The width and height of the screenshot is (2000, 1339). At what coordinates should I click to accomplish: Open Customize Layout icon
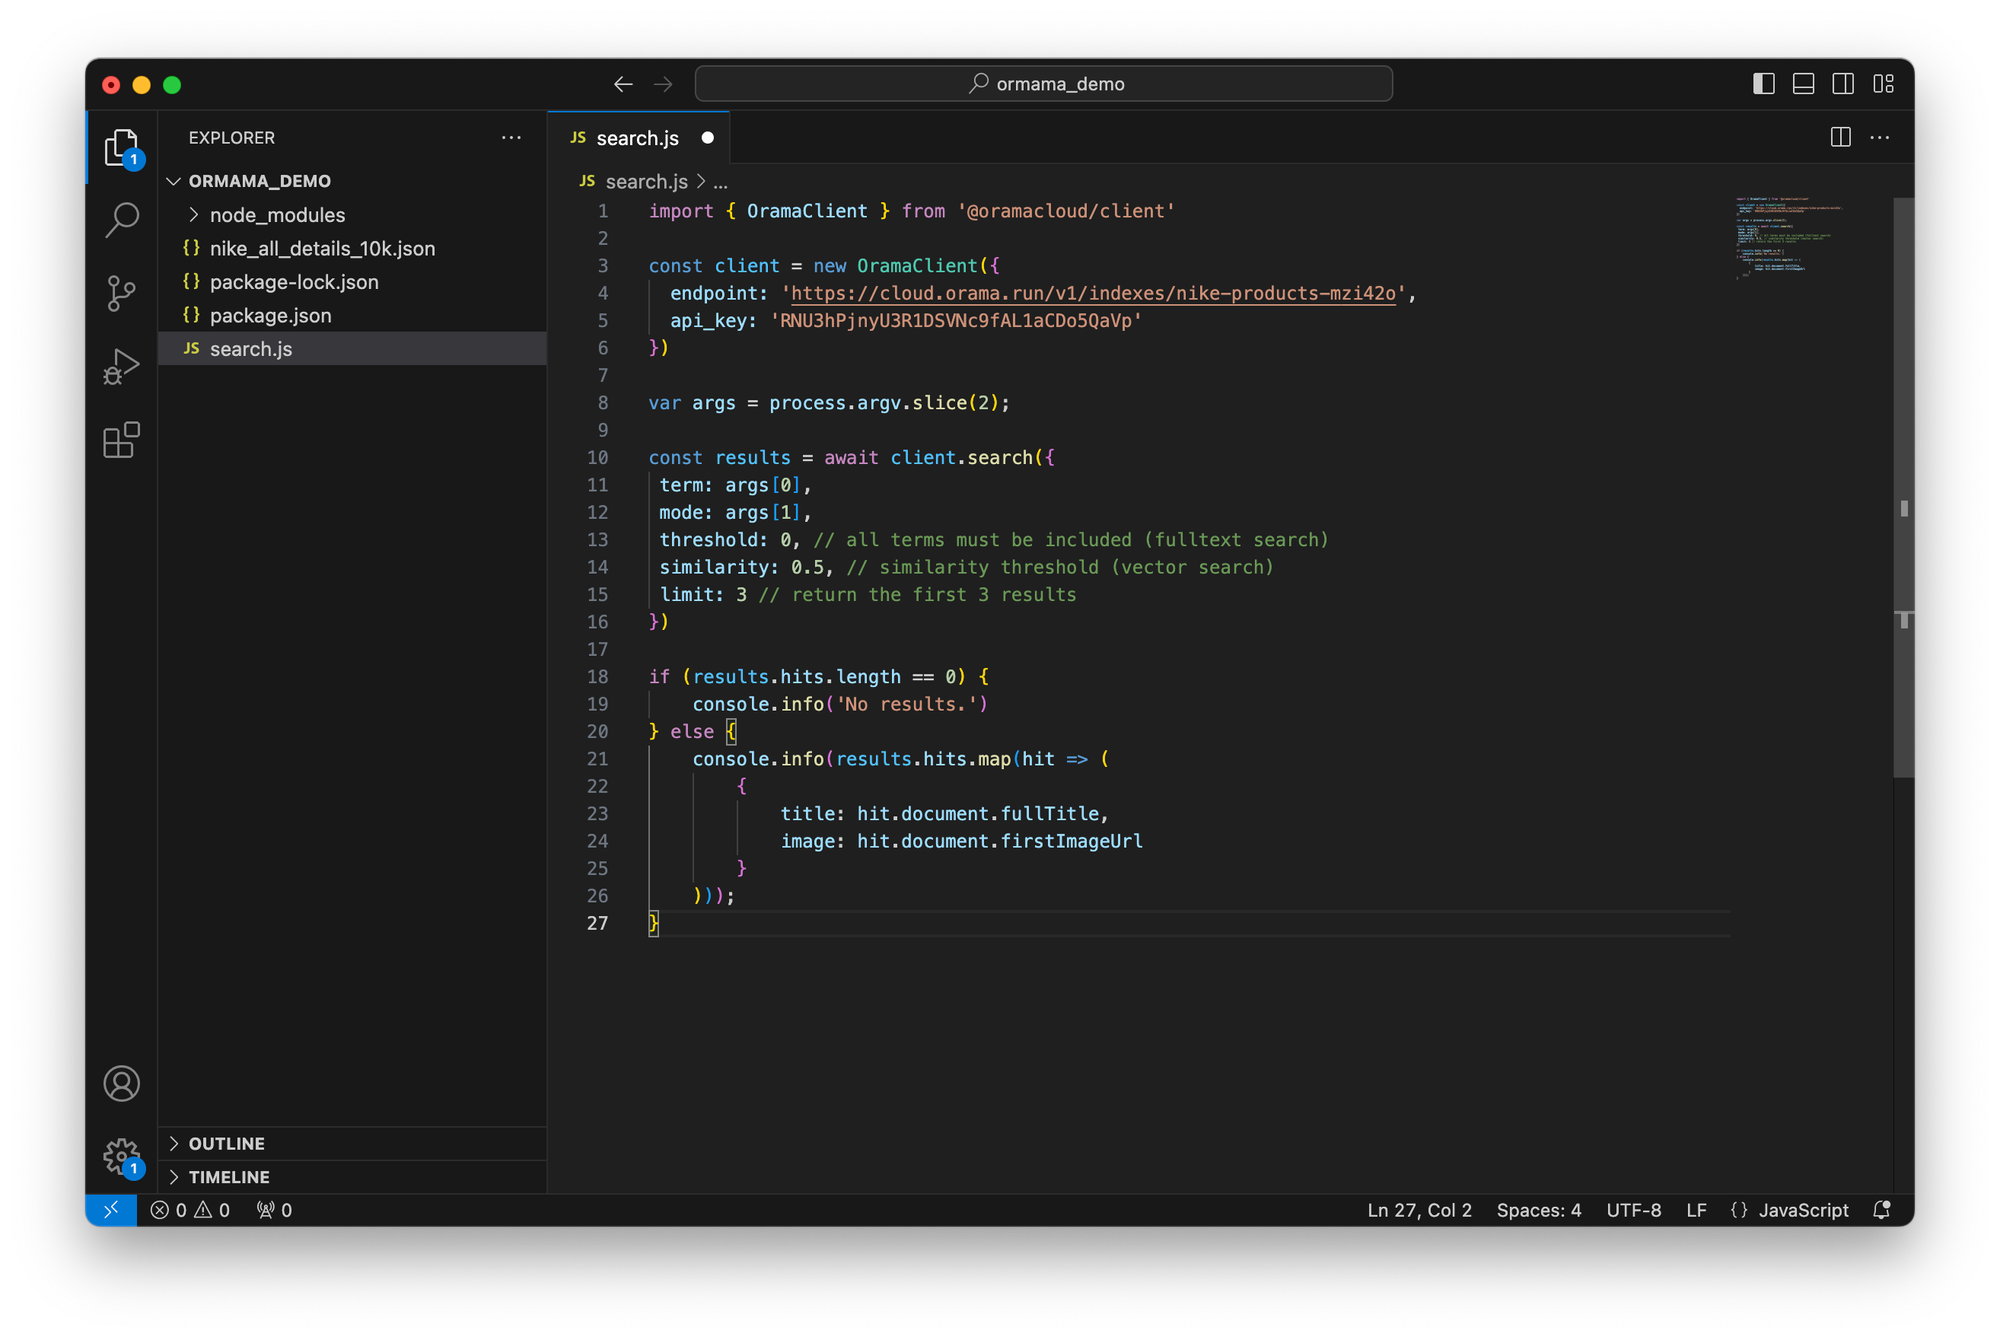pos(1883,84)
